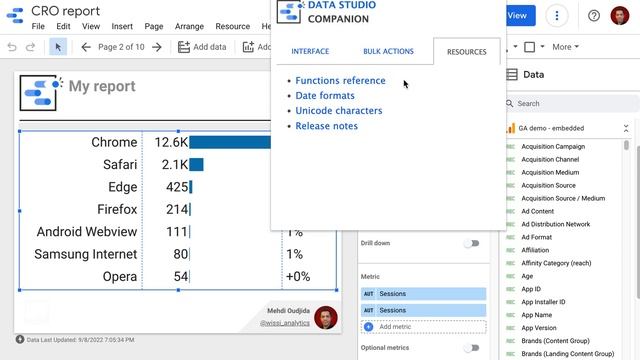
Task: Click the GA demo analytics icon
Action: (x=510, y=128)
